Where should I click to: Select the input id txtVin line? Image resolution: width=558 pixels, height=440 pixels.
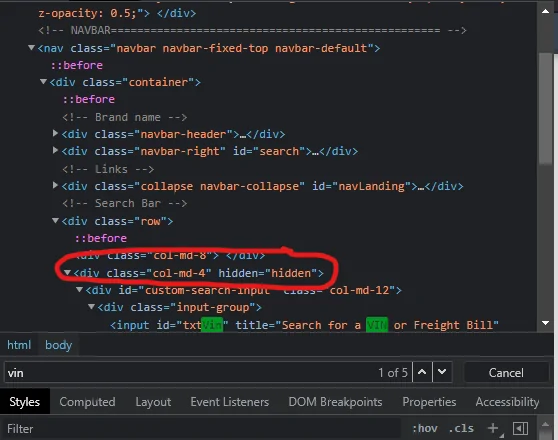coord(304,325)
